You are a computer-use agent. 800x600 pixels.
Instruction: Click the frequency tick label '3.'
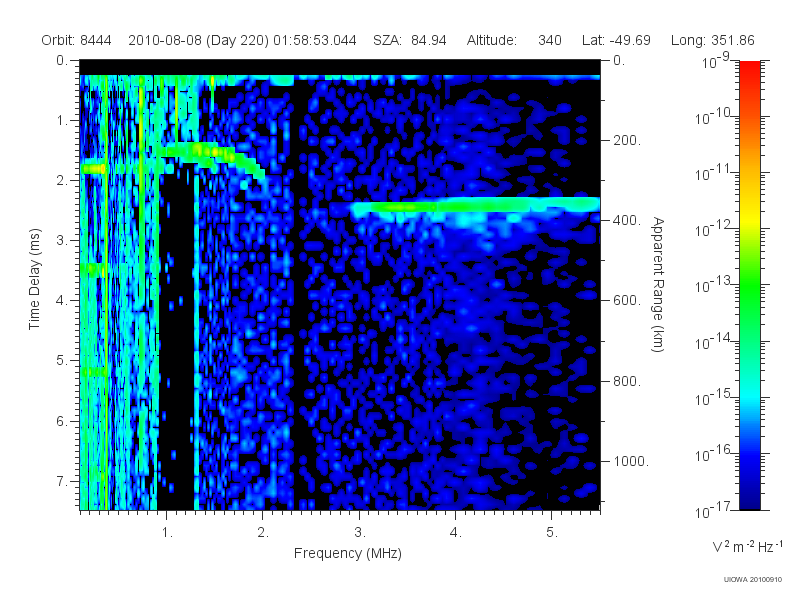(360, 532)
